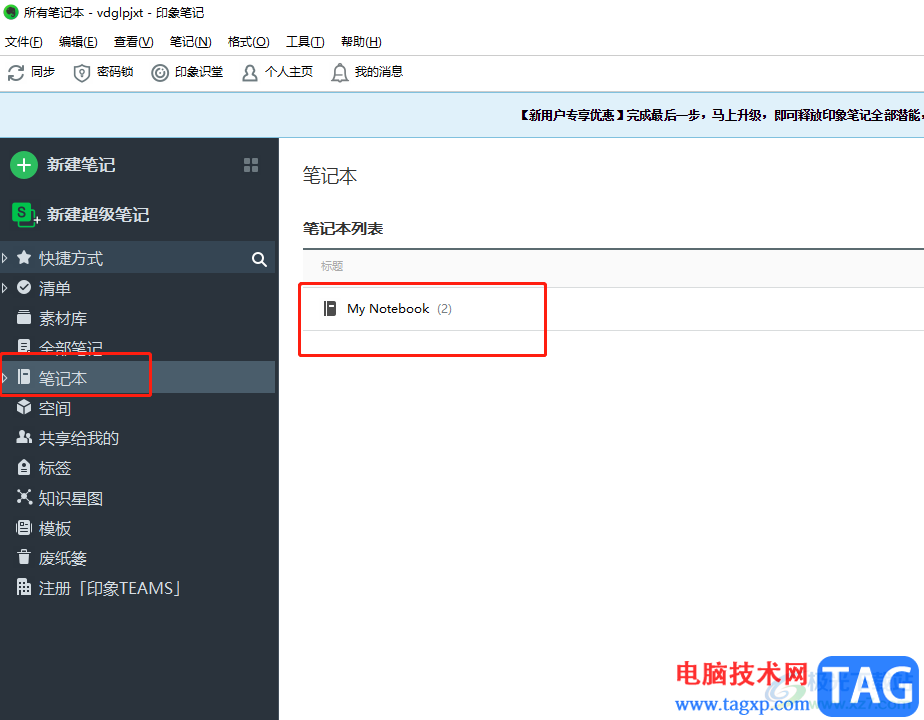Click the building icon beside 注册「印象TEAMS」
924x720 pixels.
24,587
